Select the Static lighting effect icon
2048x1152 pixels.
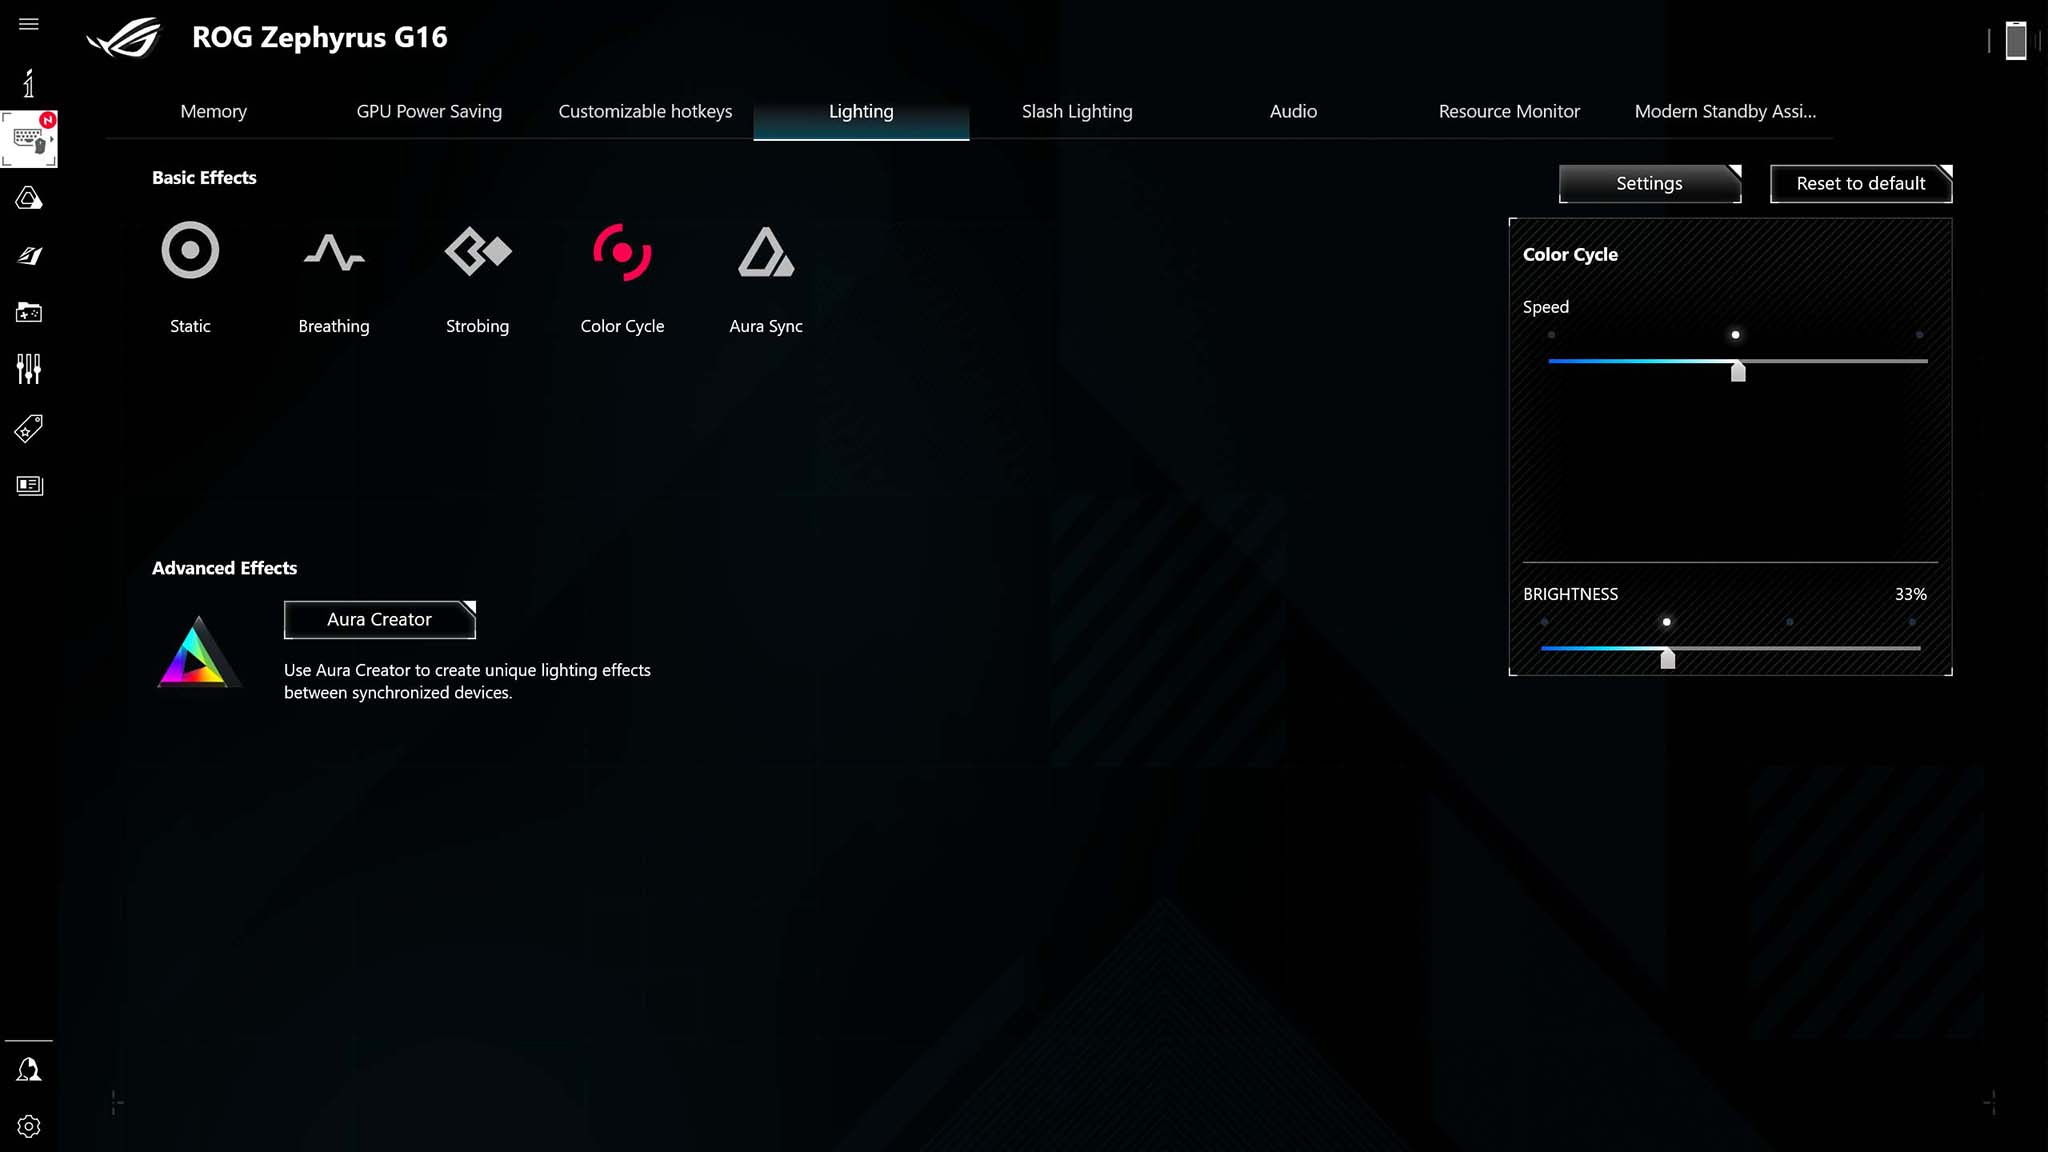pos(190,250)
